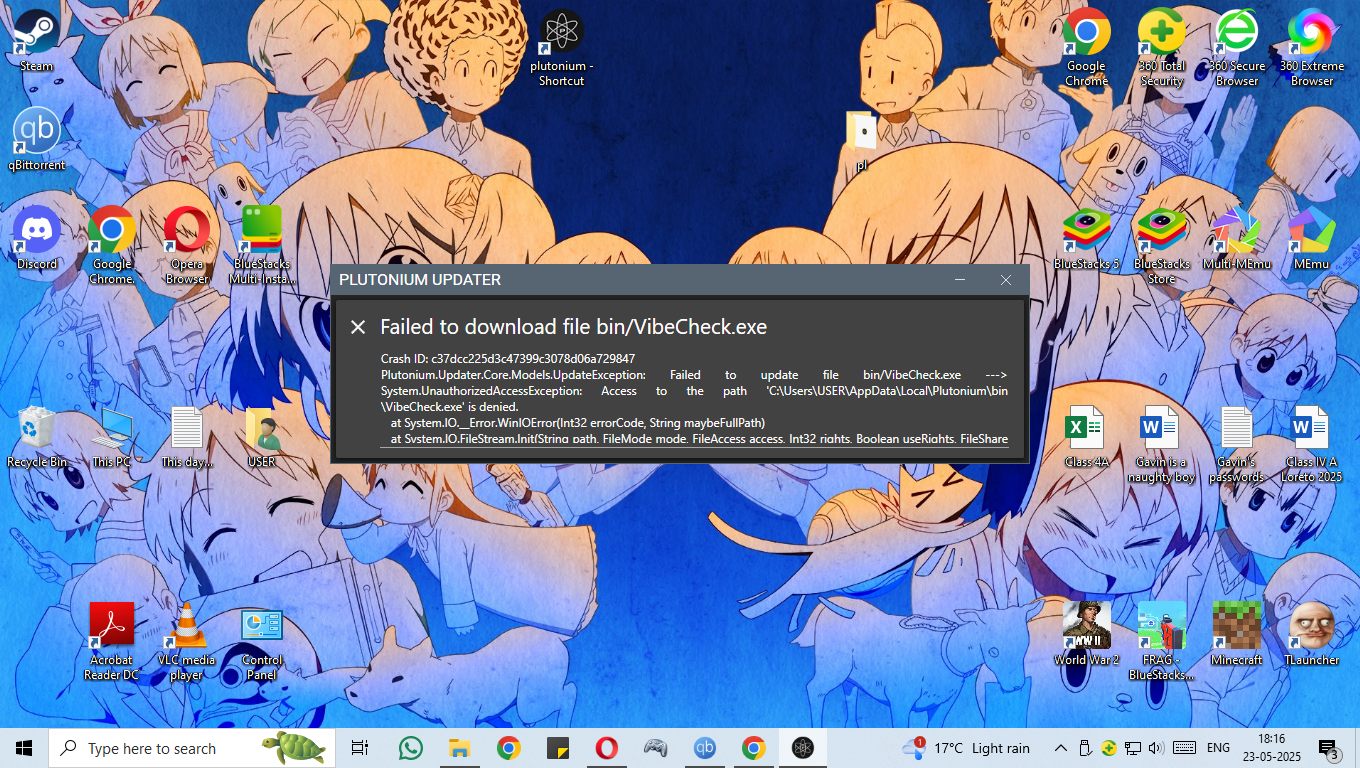Launch the World War 2 game shortcut

pos(1086,635)
